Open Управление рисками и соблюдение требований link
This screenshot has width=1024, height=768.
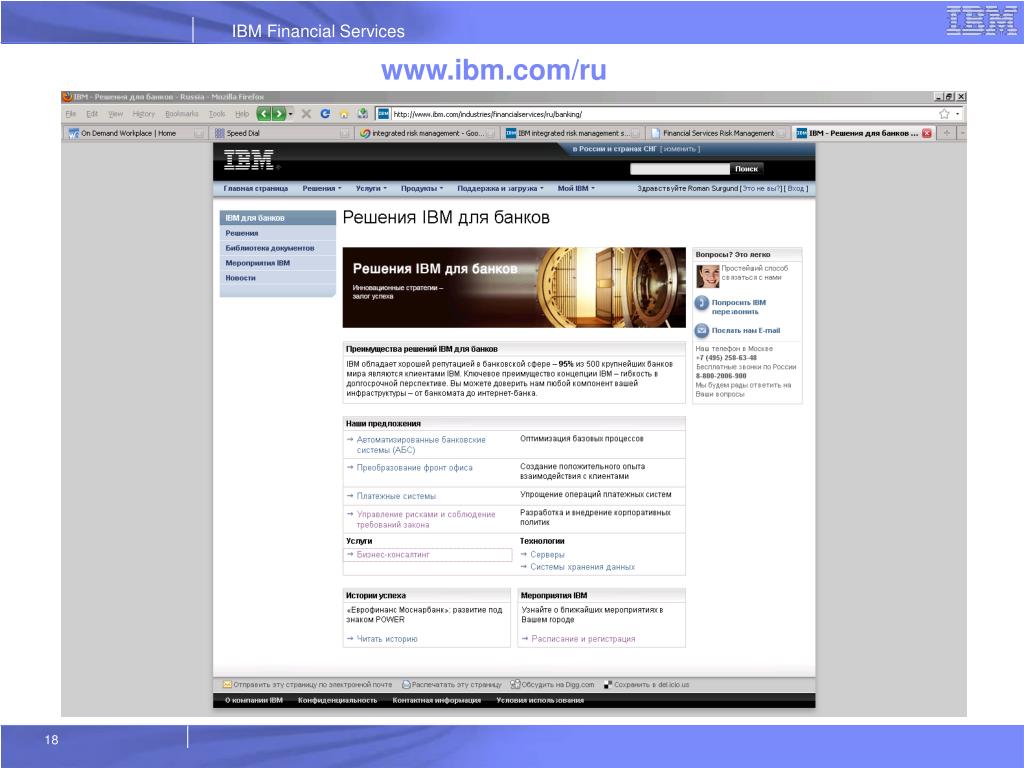click(426, 520)
